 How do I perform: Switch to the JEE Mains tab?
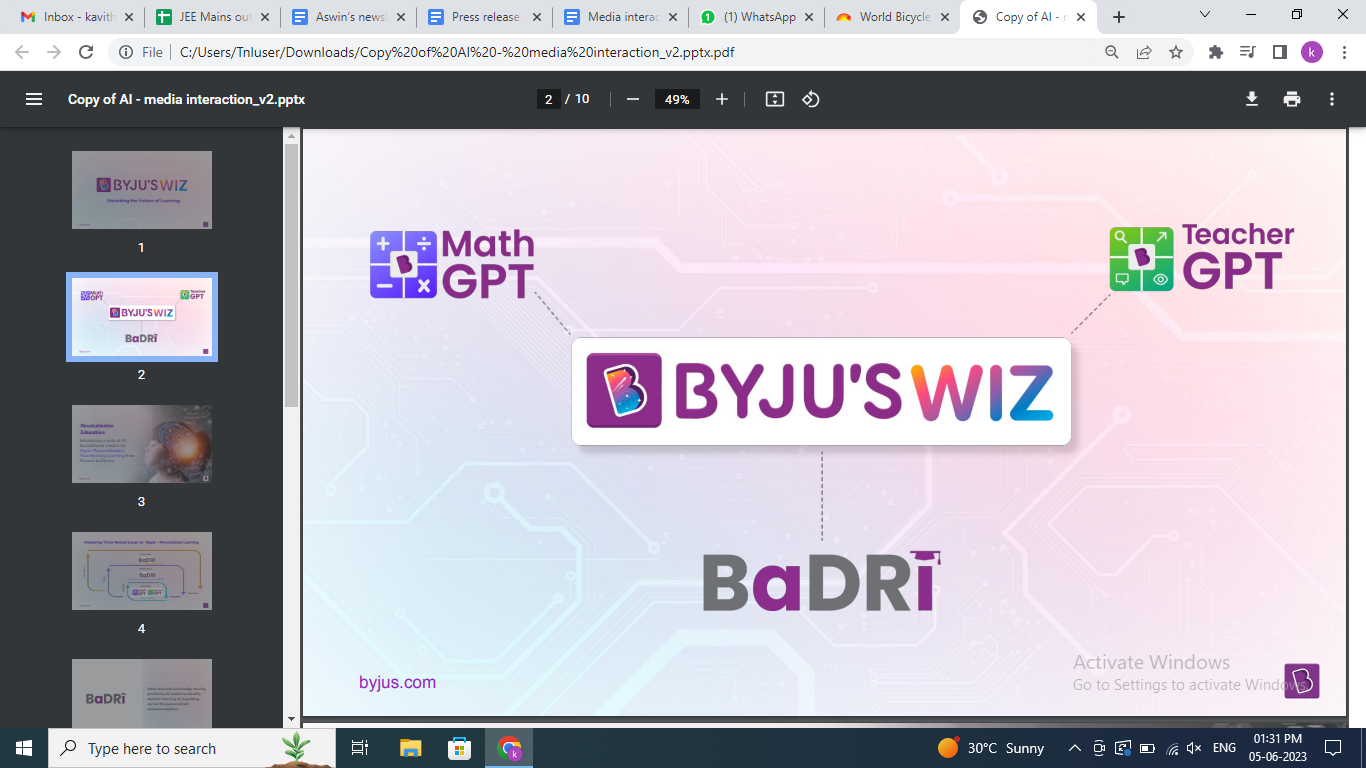pyautogui.click(x=212, y=17)
